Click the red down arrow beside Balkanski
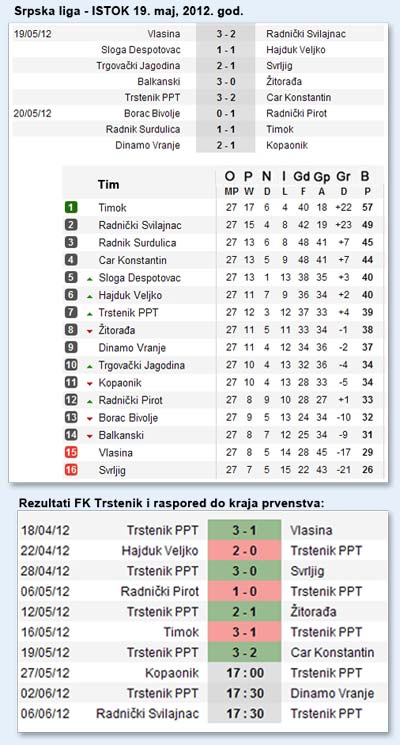This screenshot has height=745, width=400. coord(89,436)
